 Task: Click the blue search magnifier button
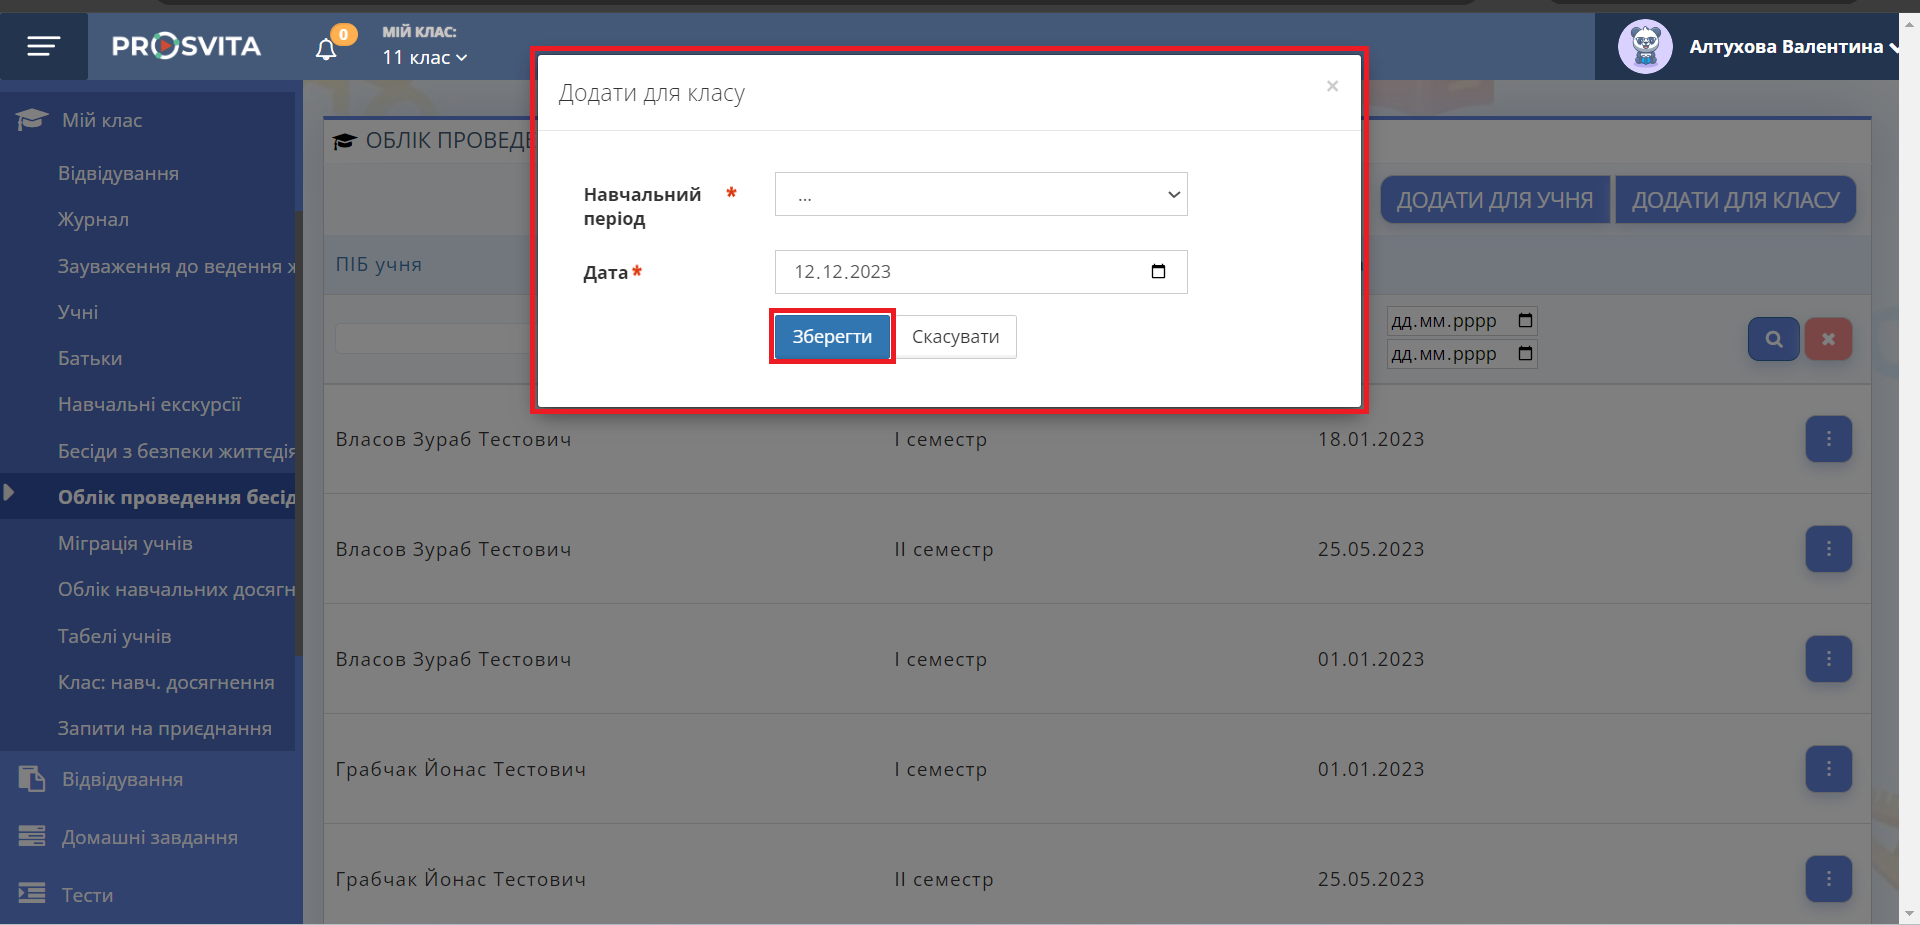coord(1773,339)
